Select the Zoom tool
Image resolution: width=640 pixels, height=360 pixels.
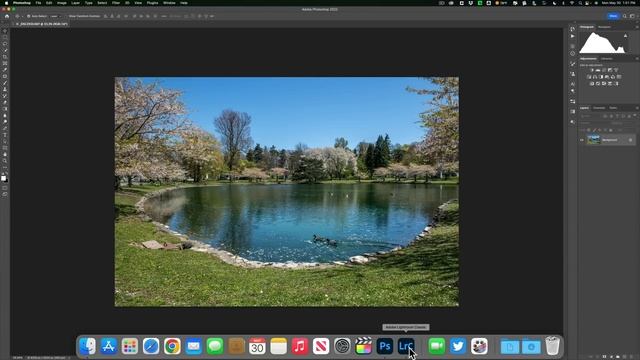[x=5, y=160]
